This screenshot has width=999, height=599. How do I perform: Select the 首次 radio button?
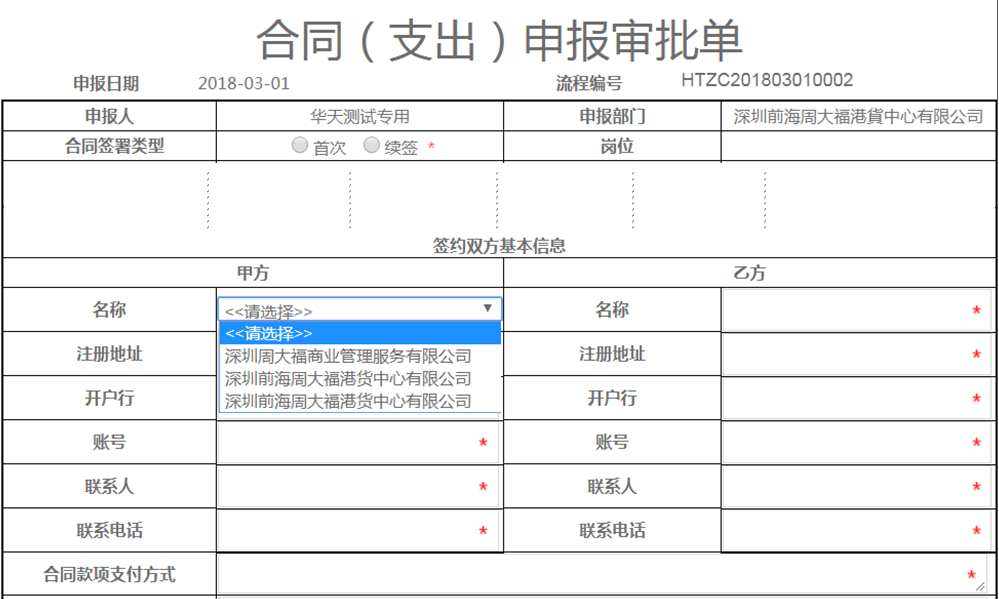tap(300, 145)
